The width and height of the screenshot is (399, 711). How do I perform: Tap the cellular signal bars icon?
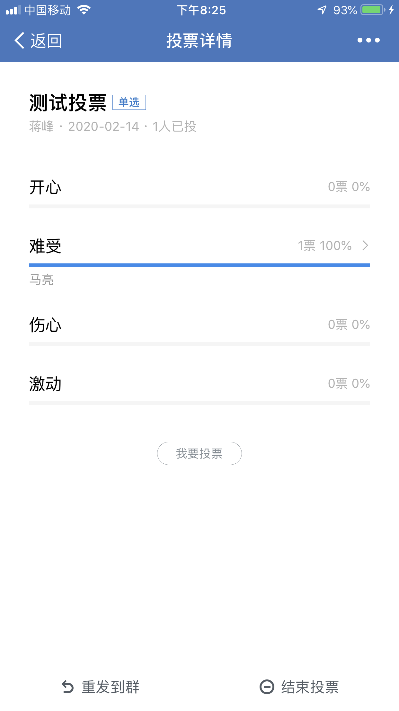point(13,10)
